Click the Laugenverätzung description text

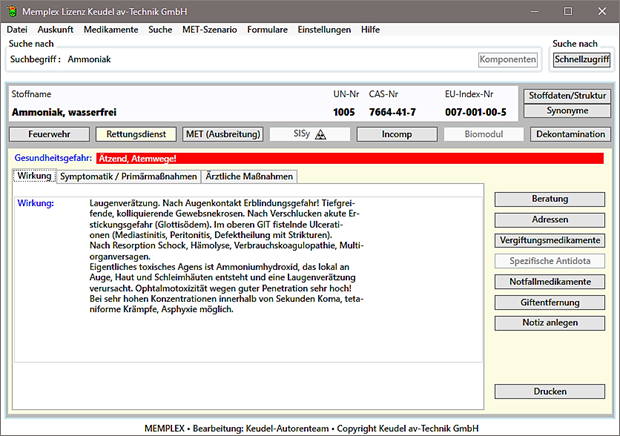coord(226,256)
